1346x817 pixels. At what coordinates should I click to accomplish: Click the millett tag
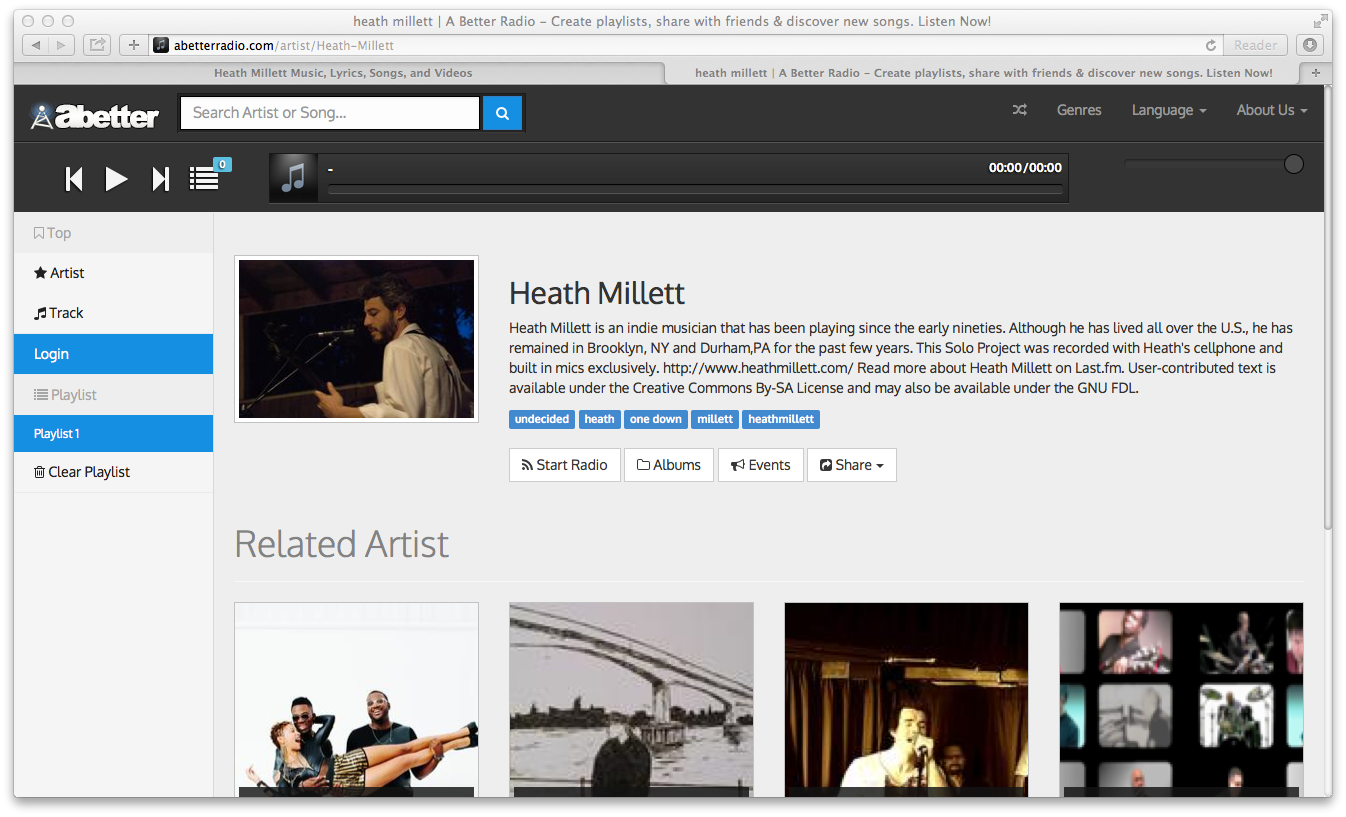(x=715, y=419)
